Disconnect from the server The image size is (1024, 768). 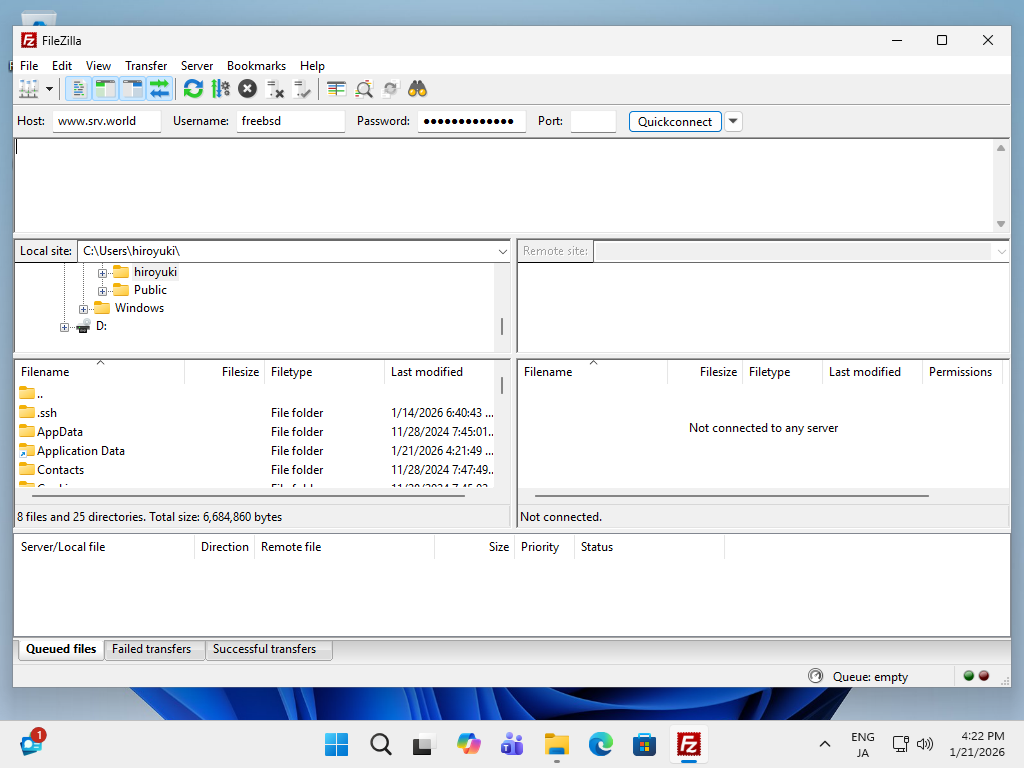[275, 88]
